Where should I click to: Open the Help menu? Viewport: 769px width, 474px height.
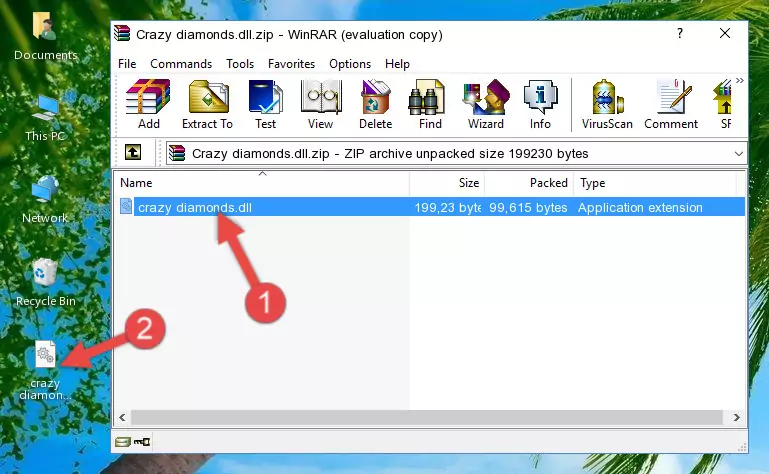[x=397, y=64]
